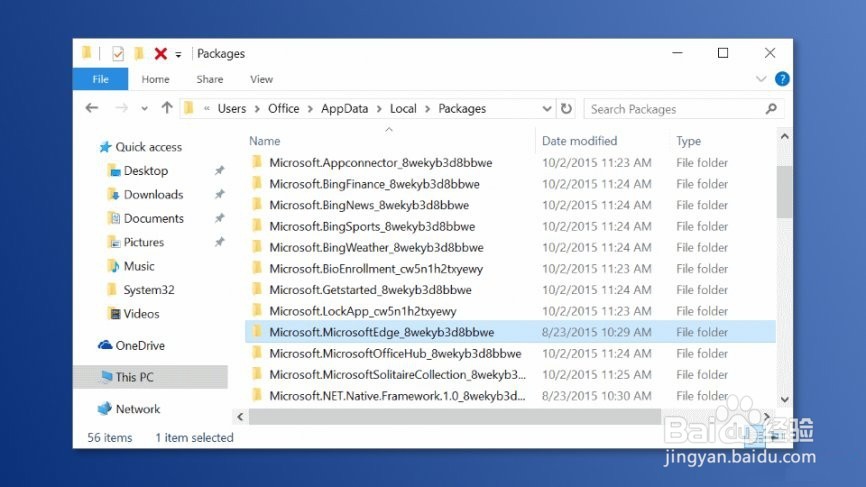Viewport: 866px width, 487px height.
Task: Open Pictures in the navigation pane
Action: coord(144,242)
